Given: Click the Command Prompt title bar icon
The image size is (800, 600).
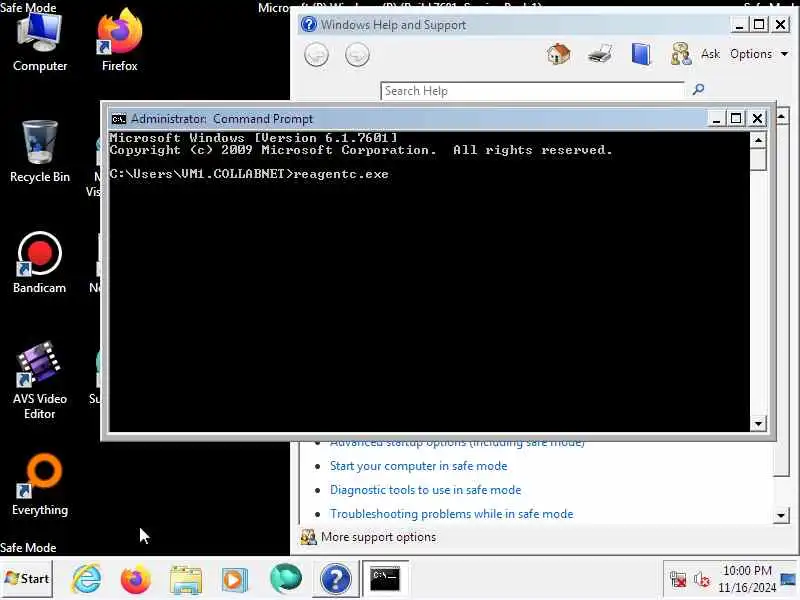Looking at the screenshot, I should [118, 119].
